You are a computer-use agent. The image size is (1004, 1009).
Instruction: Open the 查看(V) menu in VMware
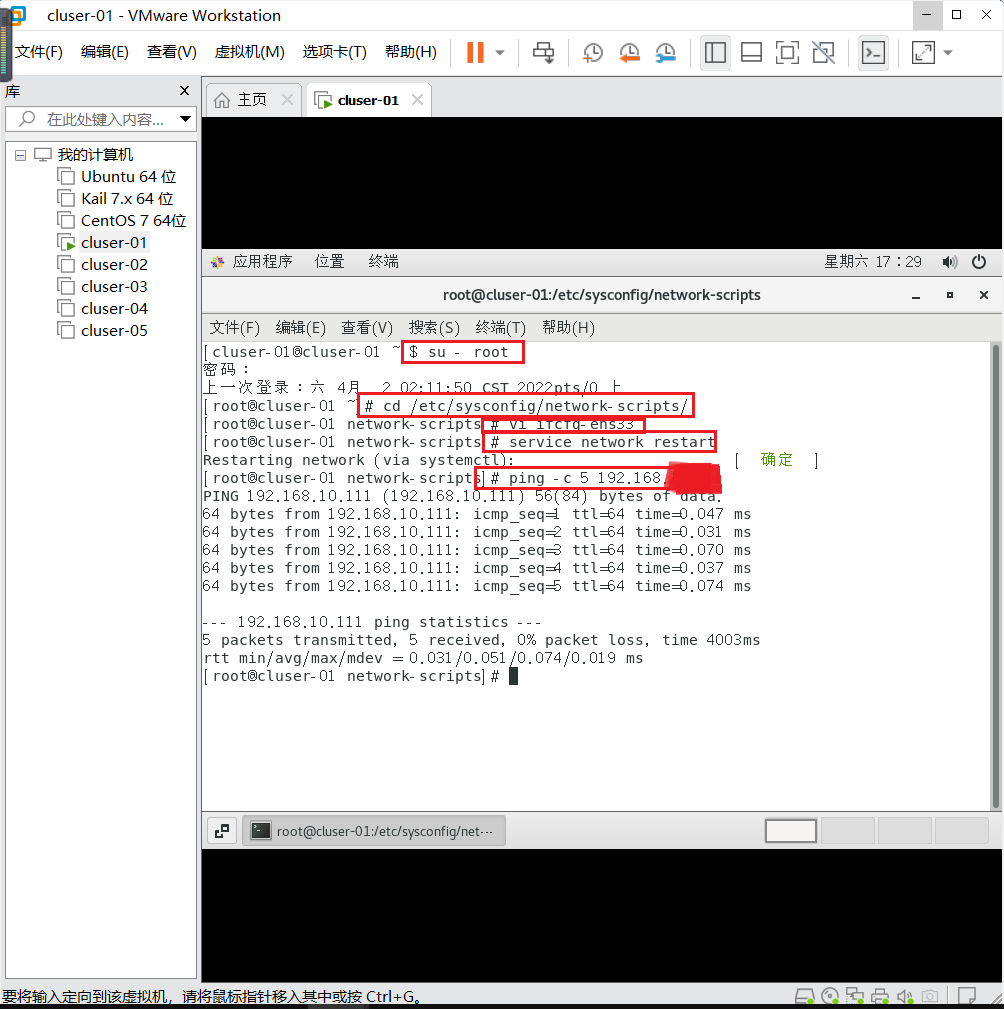(x=172, y=52)
